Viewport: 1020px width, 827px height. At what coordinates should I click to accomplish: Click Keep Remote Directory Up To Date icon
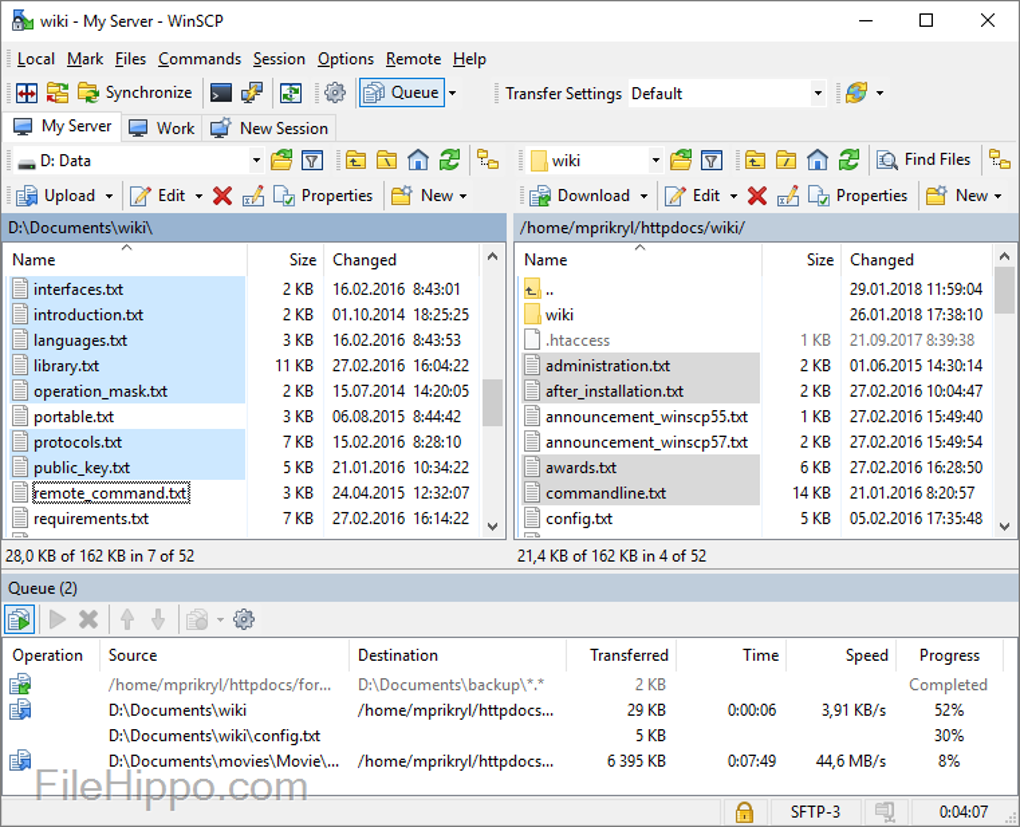point(290,93)
